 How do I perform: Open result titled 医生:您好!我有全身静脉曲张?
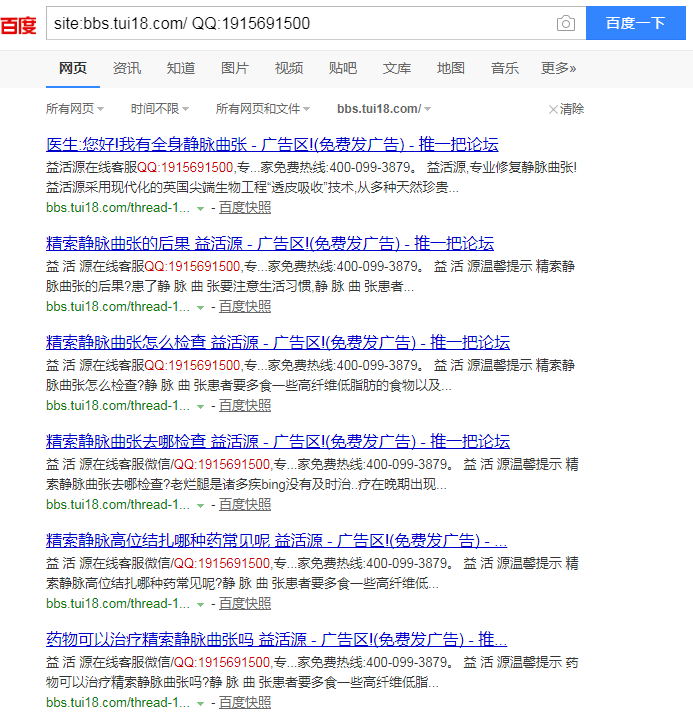point(272,144)
